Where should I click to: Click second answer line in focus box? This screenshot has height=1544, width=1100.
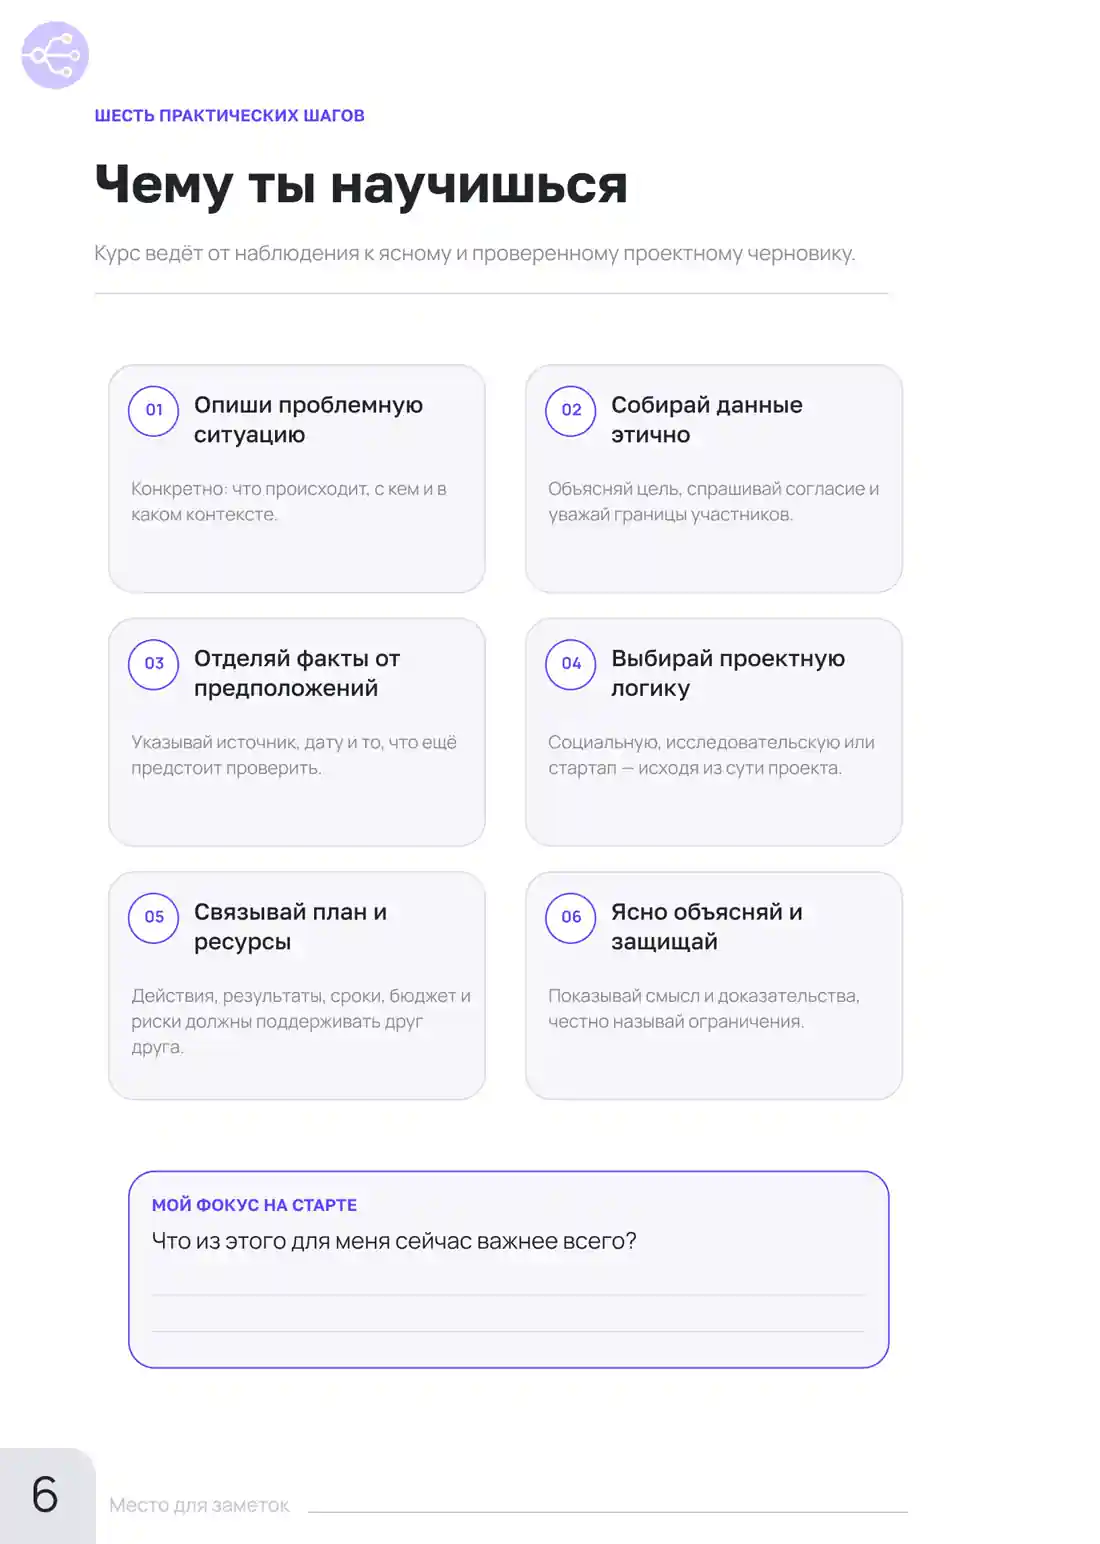tap(508, 1331)
